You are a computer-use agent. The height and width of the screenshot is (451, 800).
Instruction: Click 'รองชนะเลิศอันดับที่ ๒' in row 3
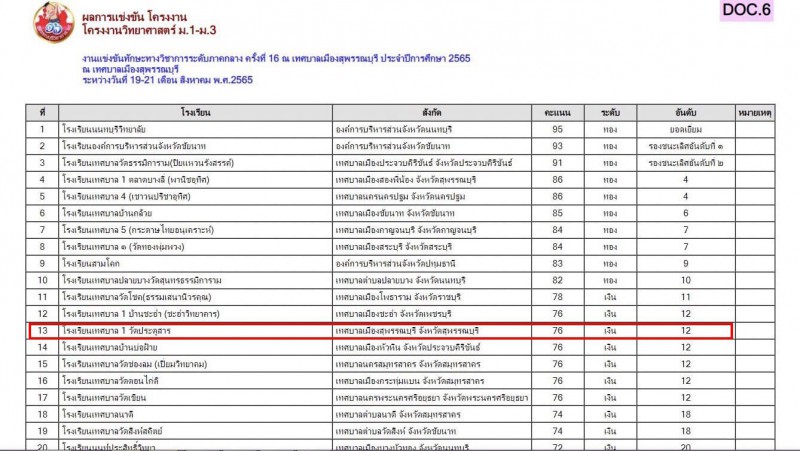[x=686, y=163]
